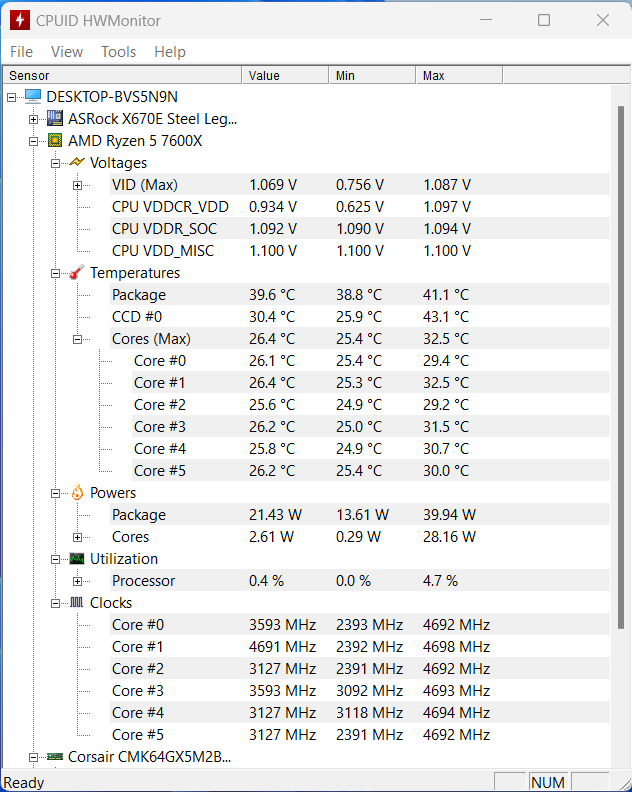Click the 4.7 % max processor utilization
The image size is (632, 792).
point(440,581)
